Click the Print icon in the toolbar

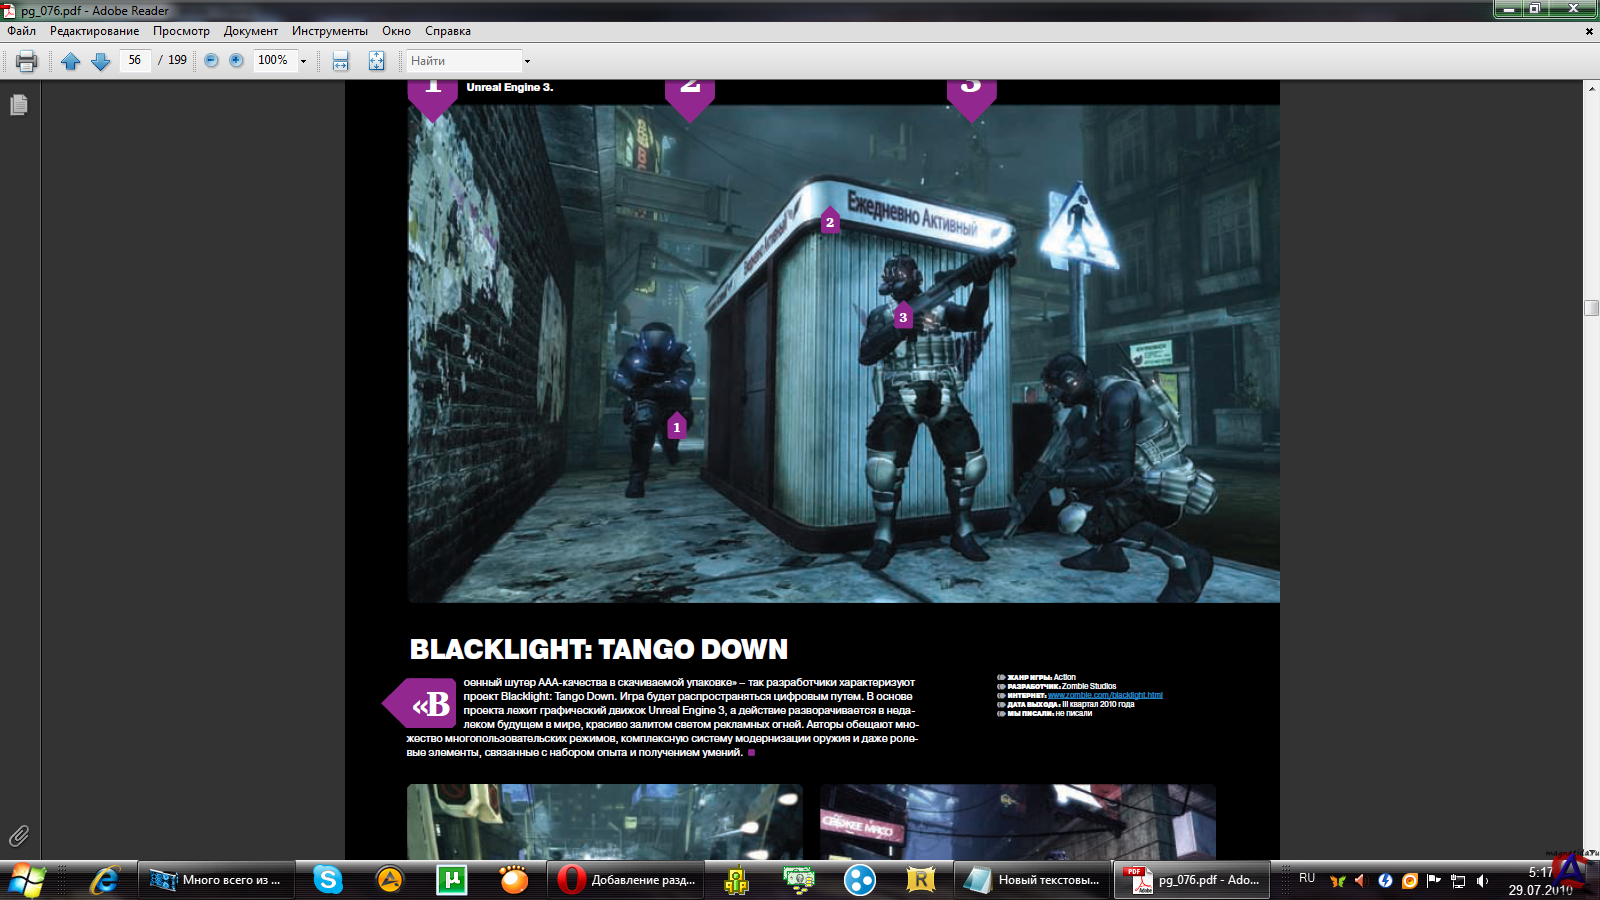coord(27,61)
